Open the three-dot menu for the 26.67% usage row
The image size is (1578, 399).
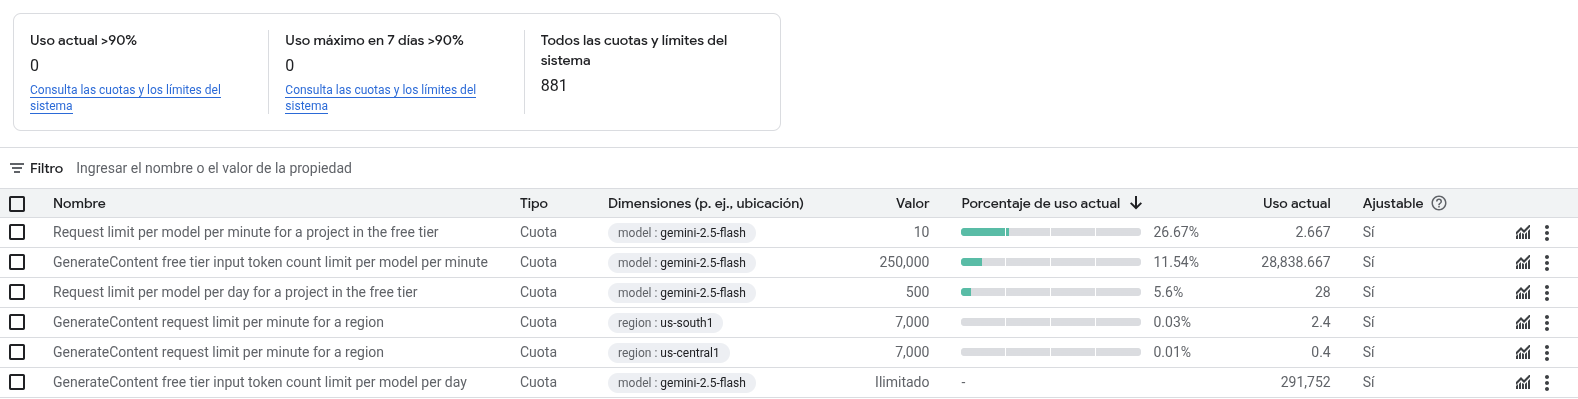pyautogui.click(x=1546, y=233)
